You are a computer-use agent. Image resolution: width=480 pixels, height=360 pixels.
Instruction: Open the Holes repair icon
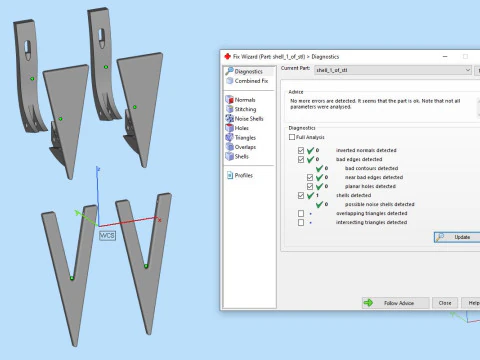tap(229, 128)
